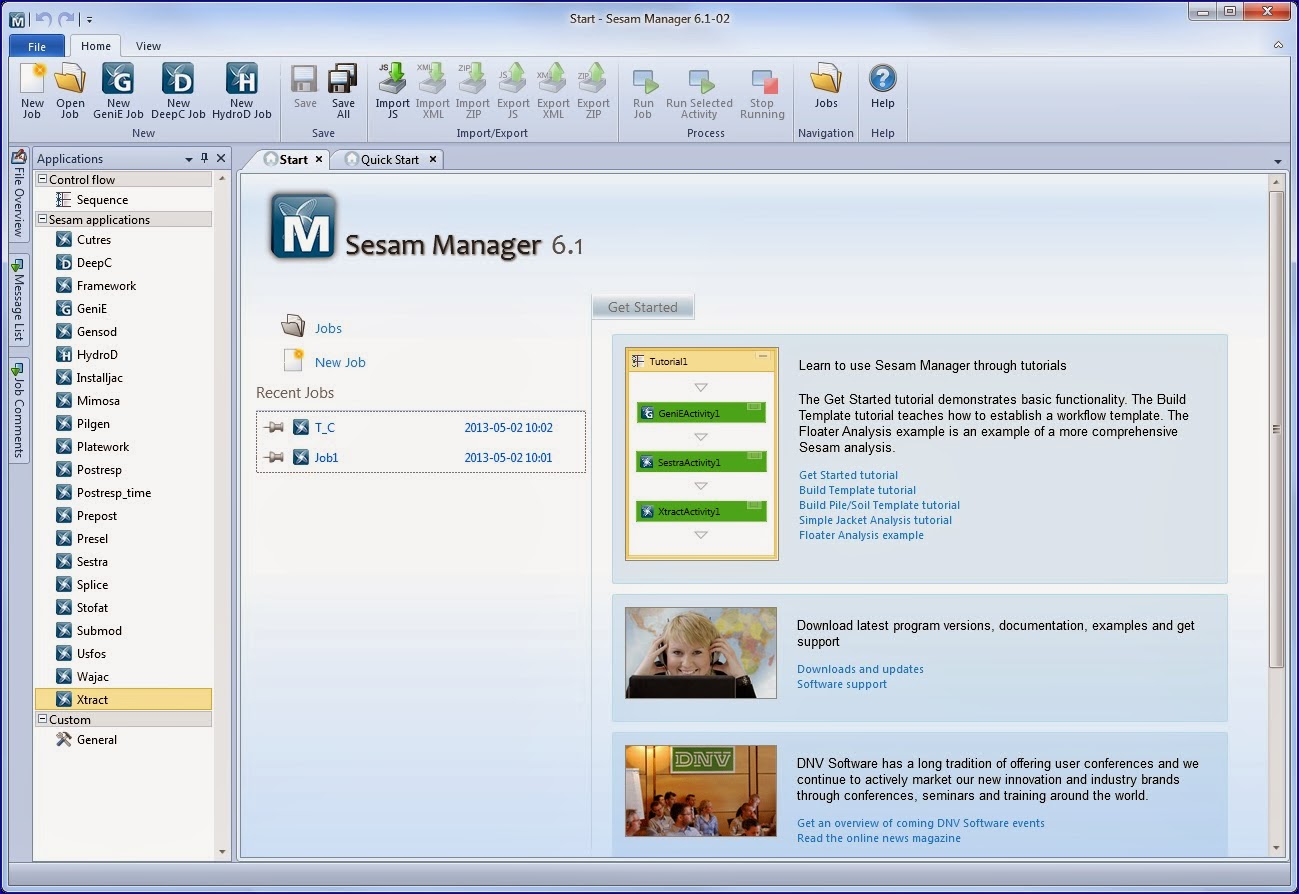Close the Applications panel
The width and height of the screenshot is (1299, 894).
click(x=221, y=159)
